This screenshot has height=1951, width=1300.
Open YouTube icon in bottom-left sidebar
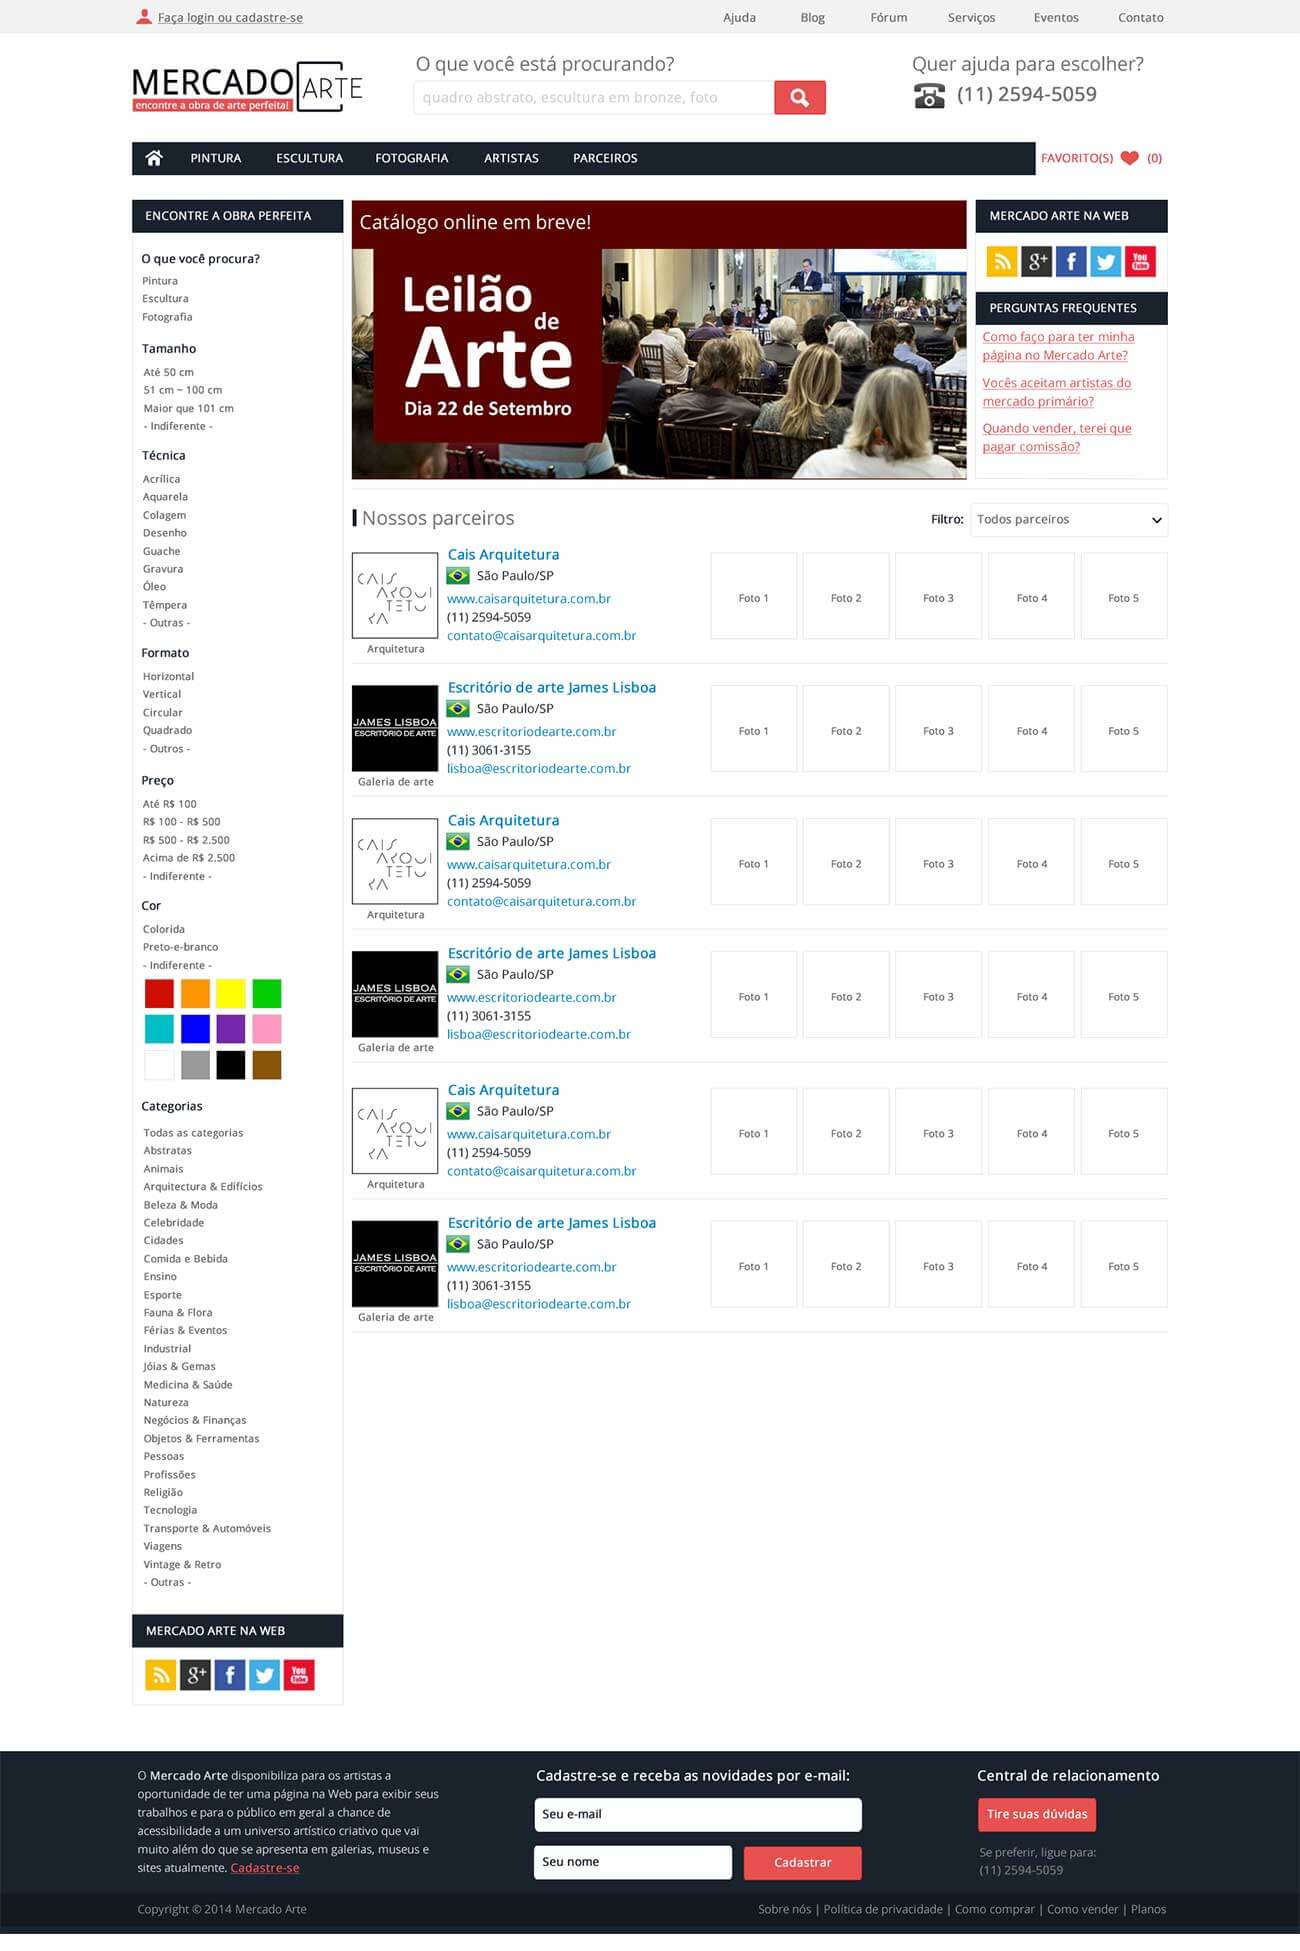coord(299,1675)
